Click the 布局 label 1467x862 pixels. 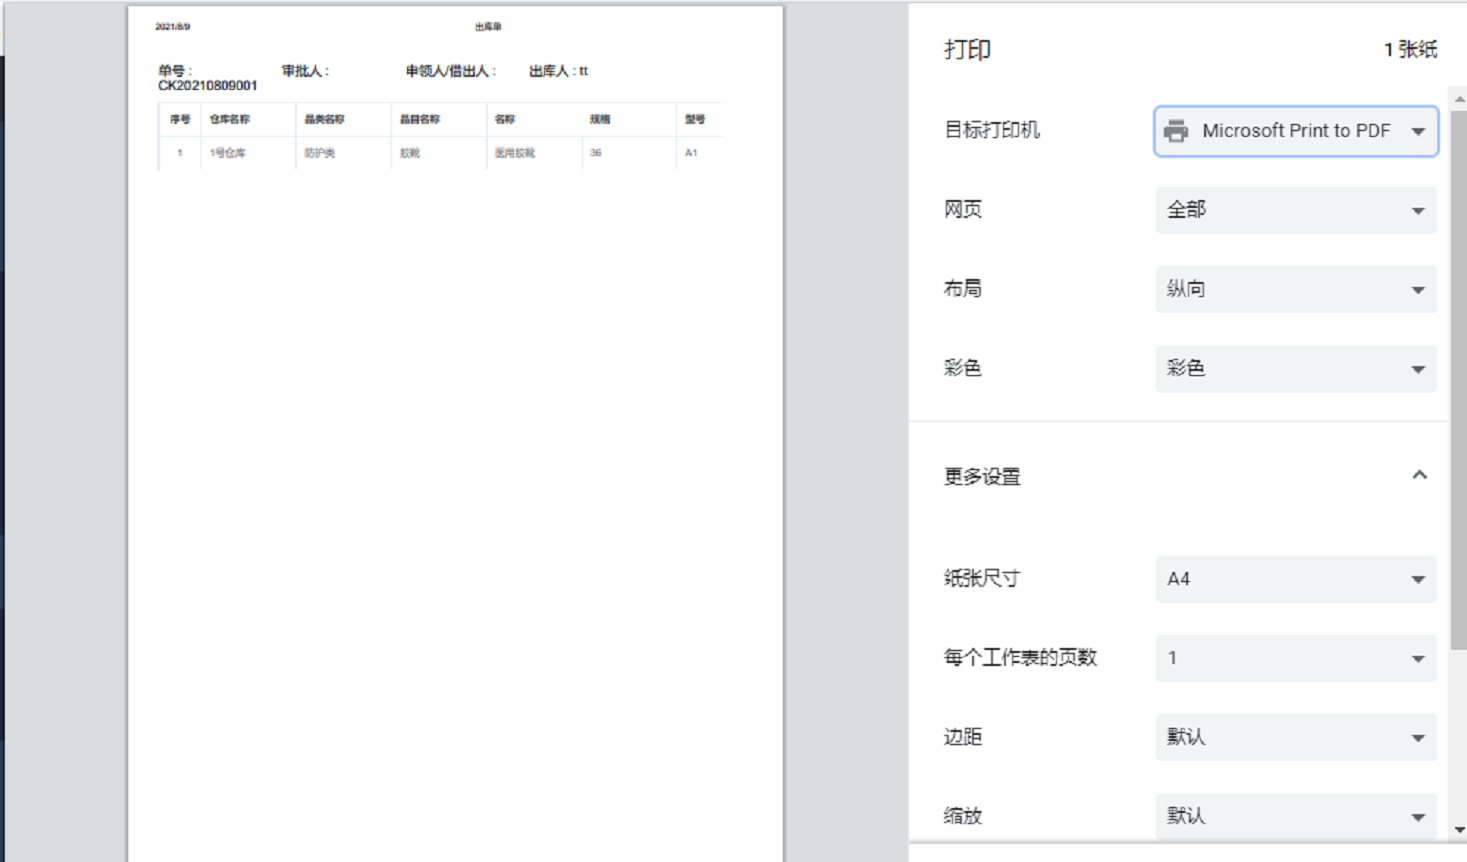(963, 288)
